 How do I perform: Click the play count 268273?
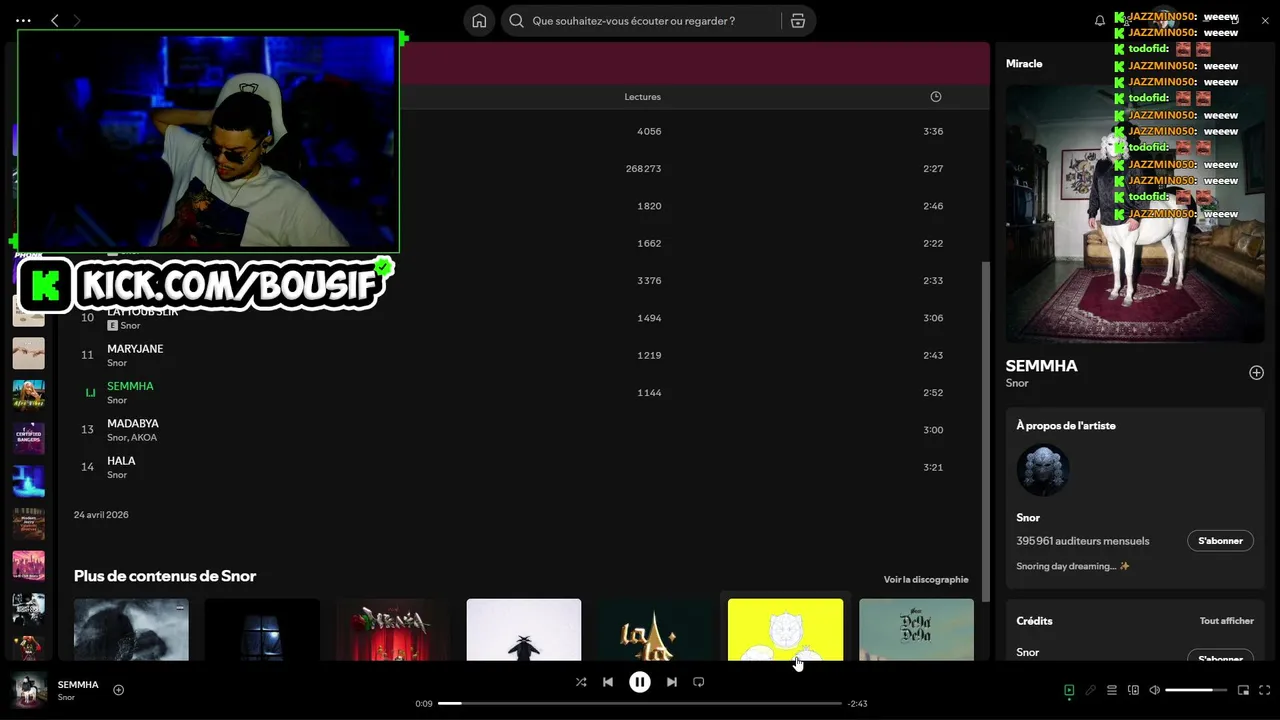pos(643,169)
